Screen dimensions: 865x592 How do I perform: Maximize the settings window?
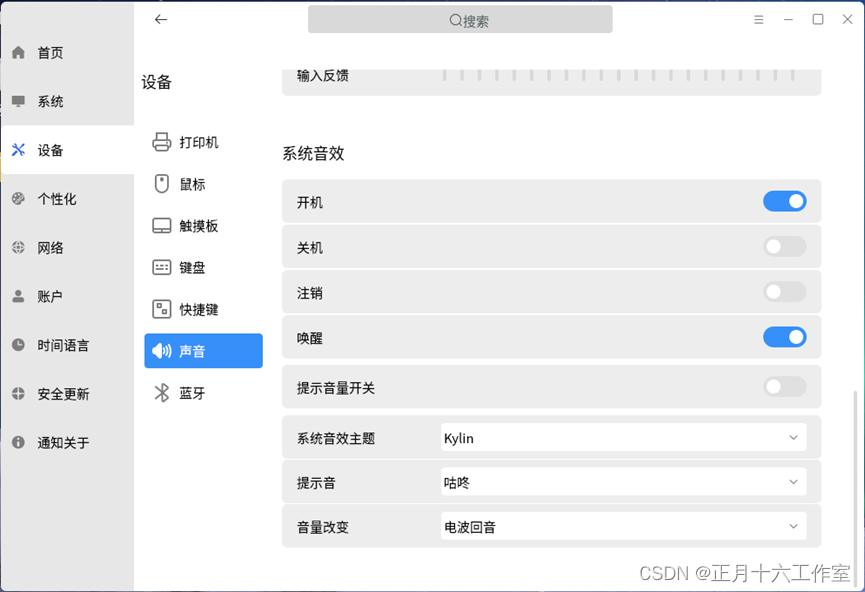[818, 19]
